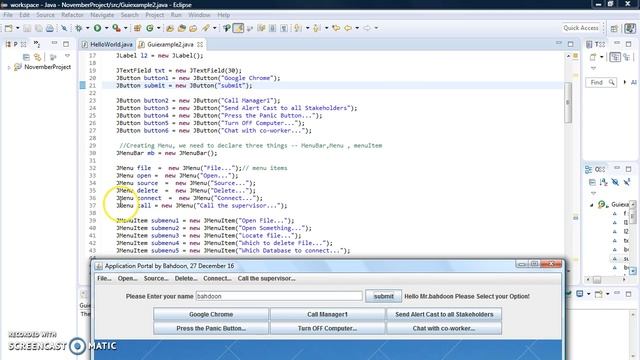Expand the NovemberProject tree node
Image resolution: width=640 pixels, height=360 pixels.
point(9,67)
